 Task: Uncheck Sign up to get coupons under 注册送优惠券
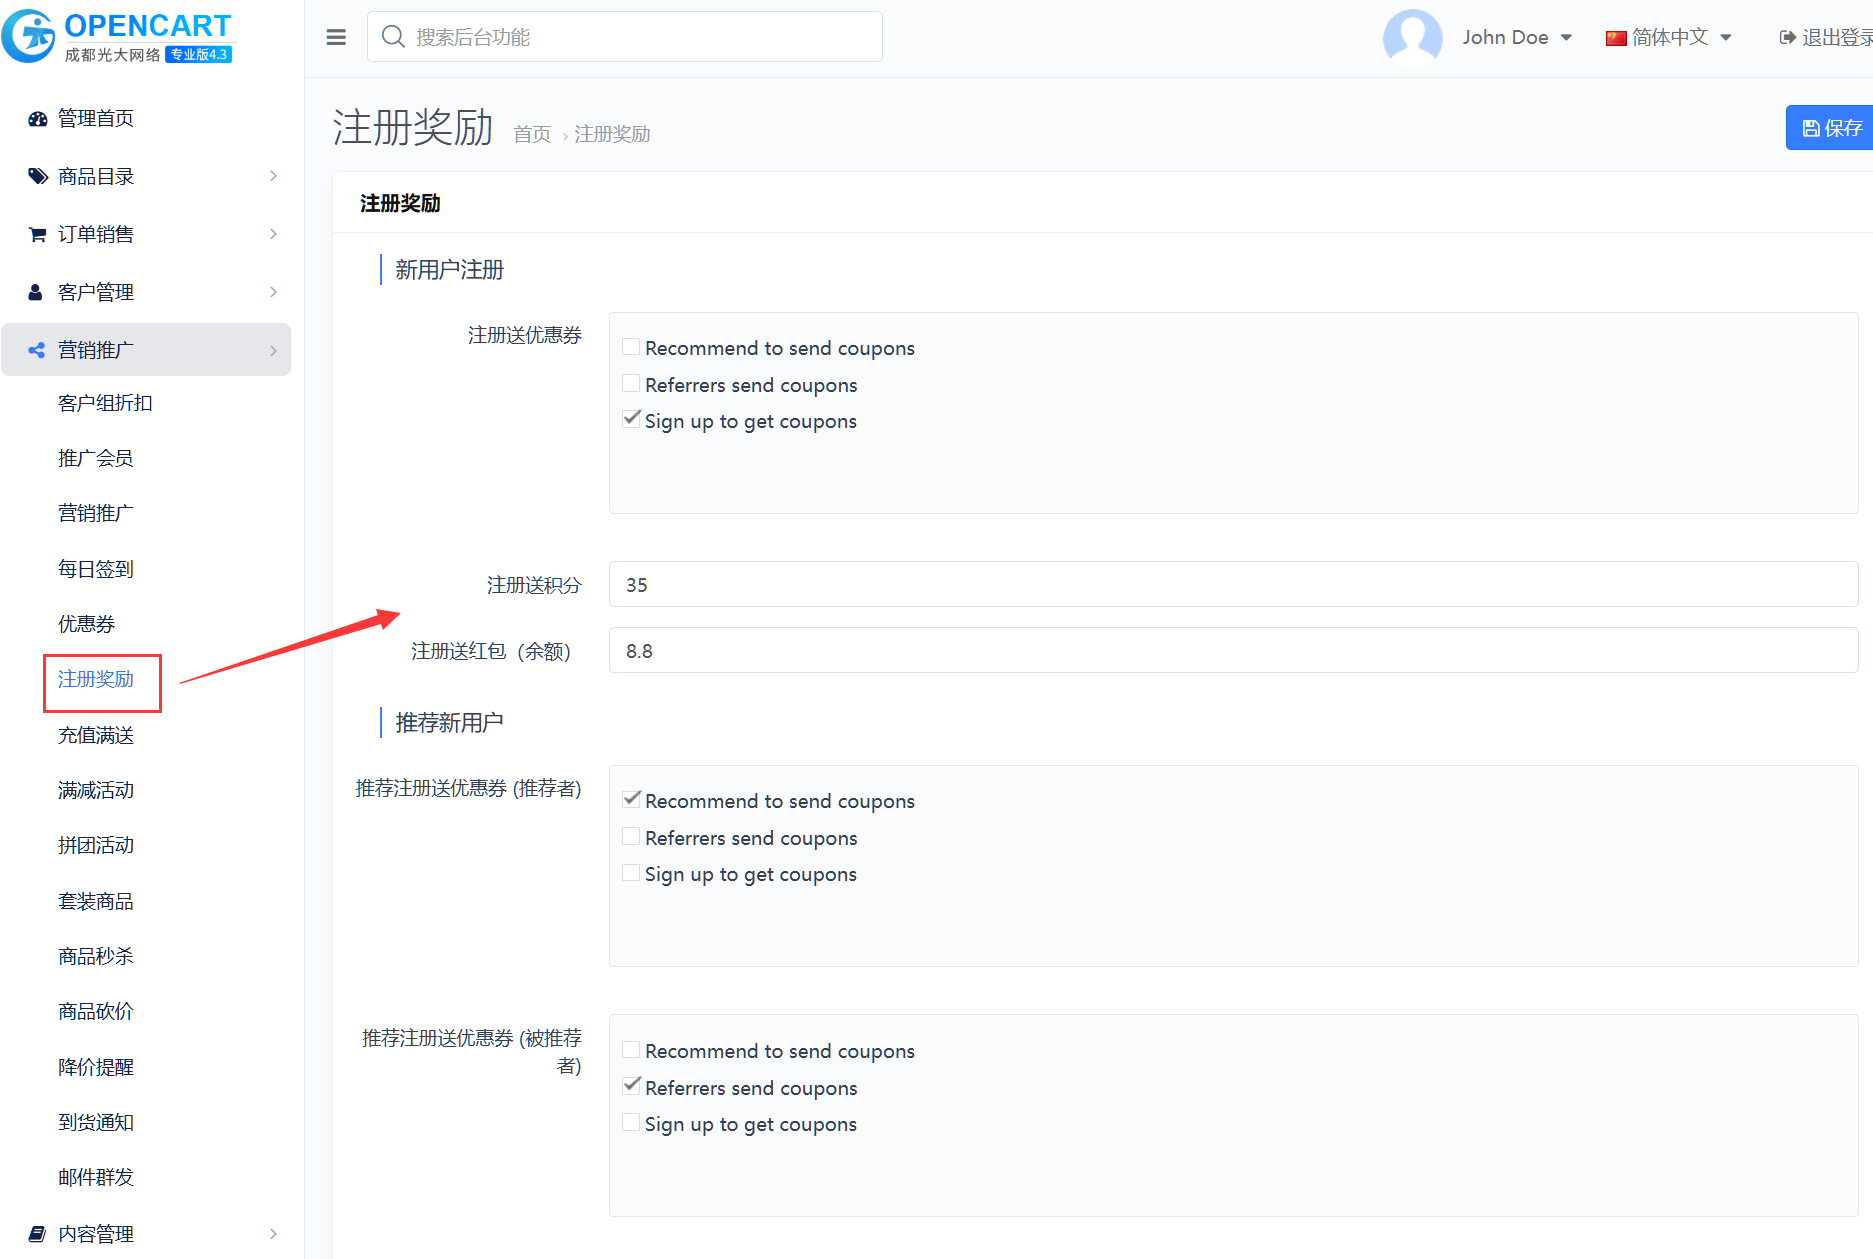[631, 420]
